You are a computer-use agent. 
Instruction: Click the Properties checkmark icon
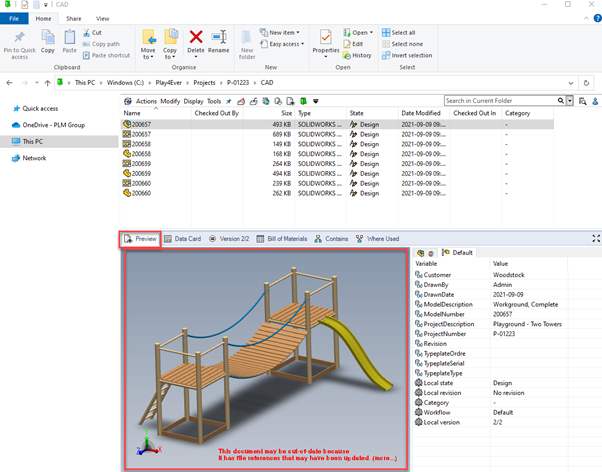tap(326, 37)
